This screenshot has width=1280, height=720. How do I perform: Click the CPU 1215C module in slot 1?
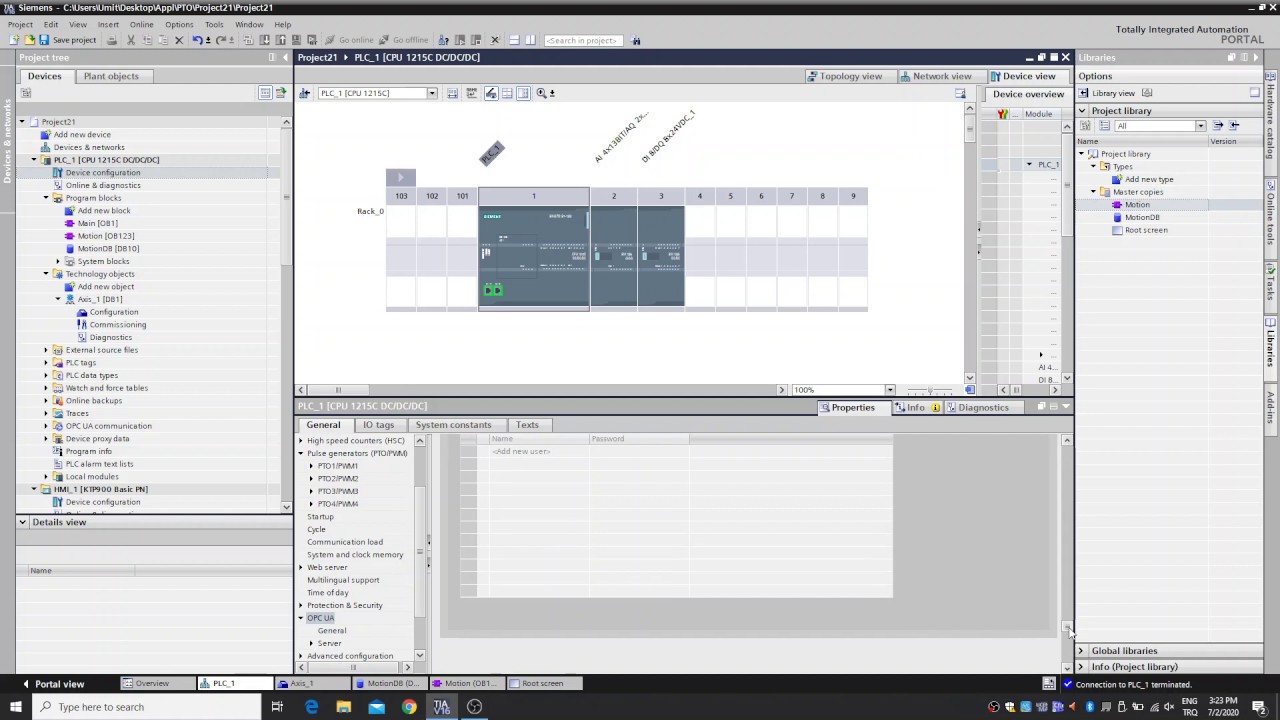[534, 257]
